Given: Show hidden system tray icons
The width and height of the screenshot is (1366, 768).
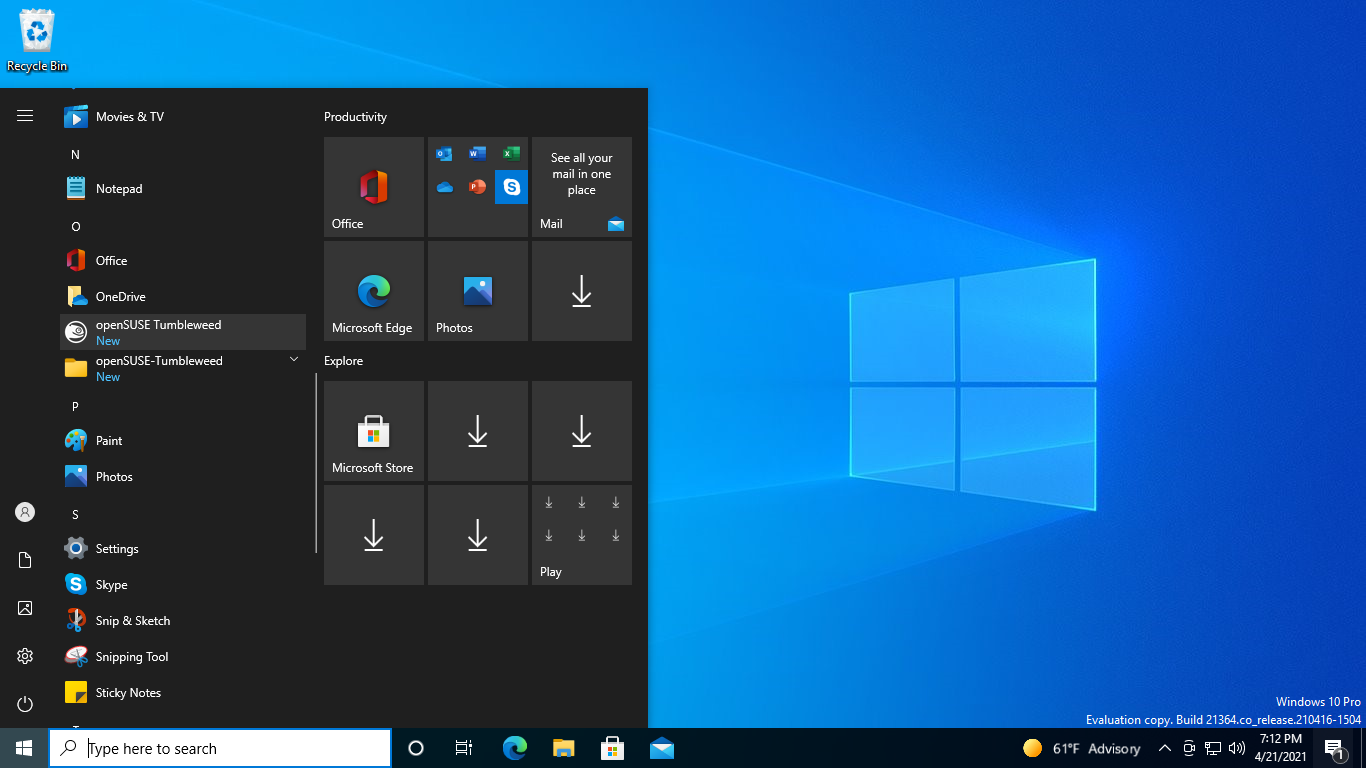Looking at the screenshot, I should click(1165, 748).
